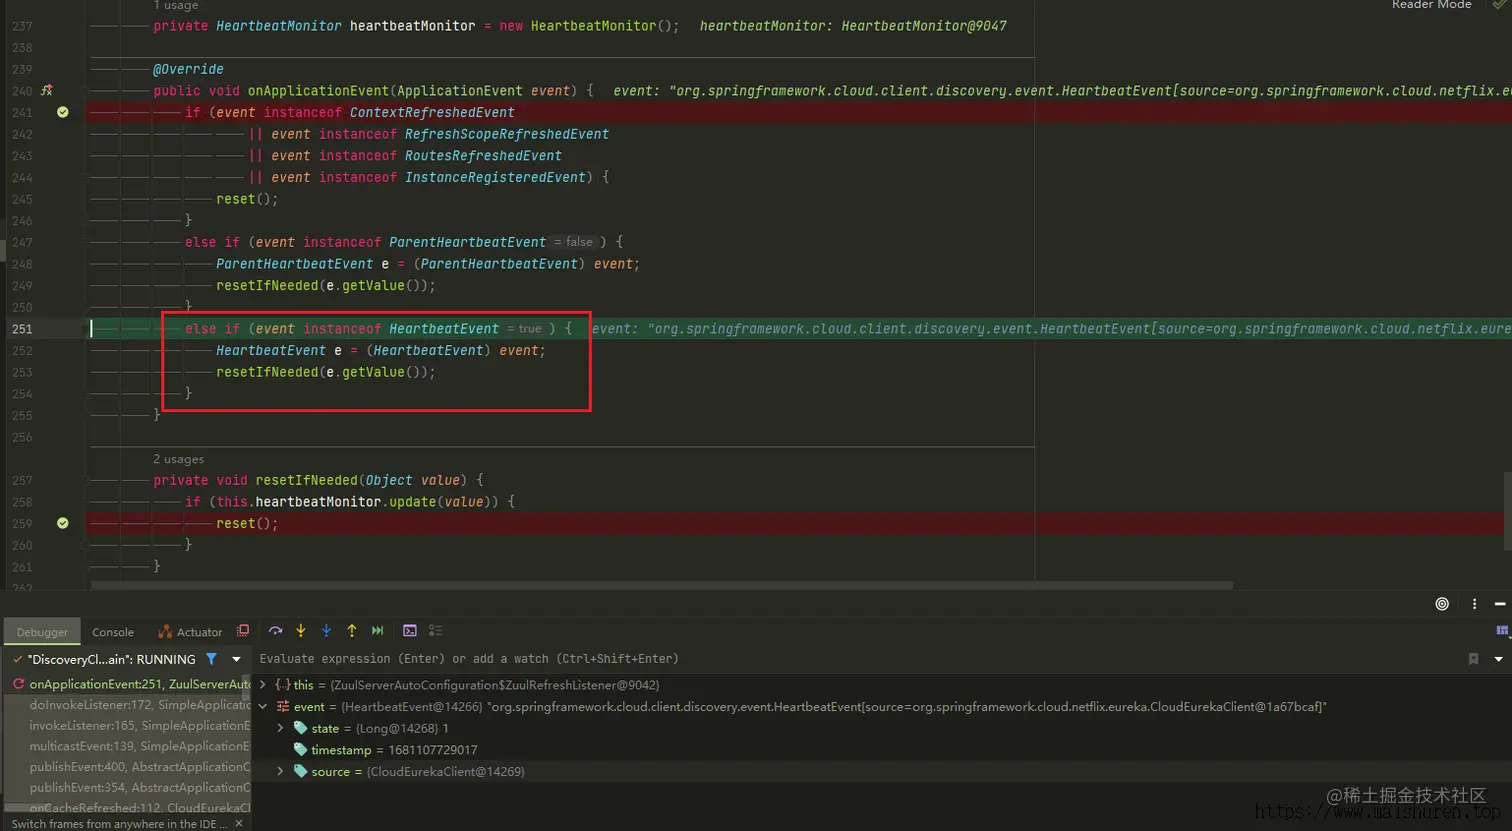This screenshot has width=1512, height=831.
Task: Click the Trace Current Stream Chain icon
Action: coord(435,631)
